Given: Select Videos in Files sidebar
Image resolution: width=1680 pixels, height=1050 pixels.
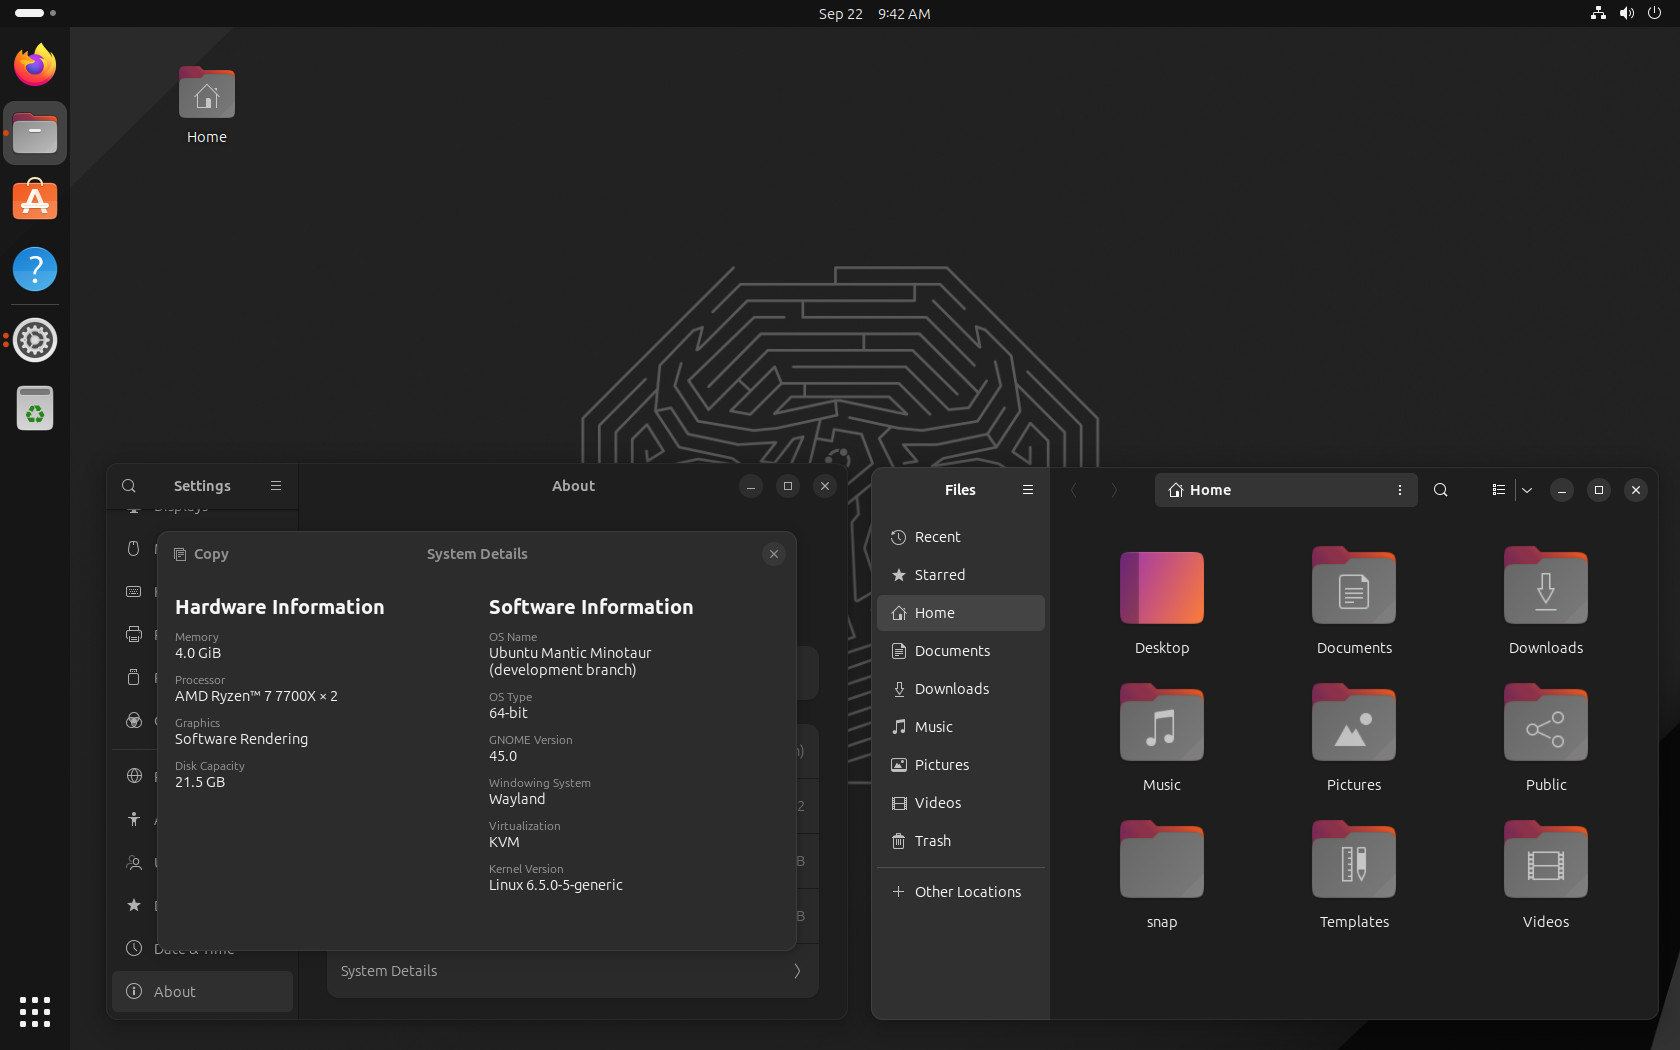Looking at the screenshot, I should (x=961, y=803).
